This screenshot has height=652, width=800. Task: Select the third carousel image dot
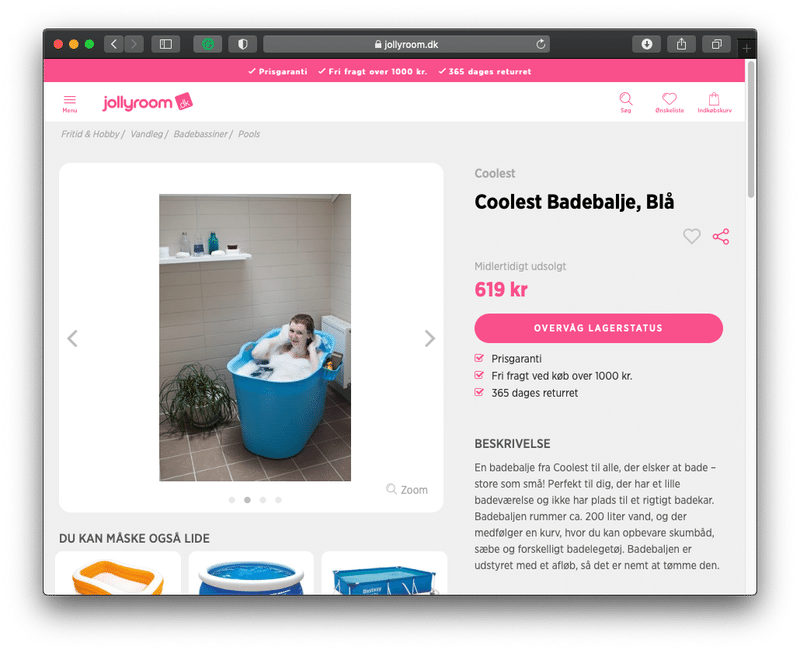tap(263, 500)
